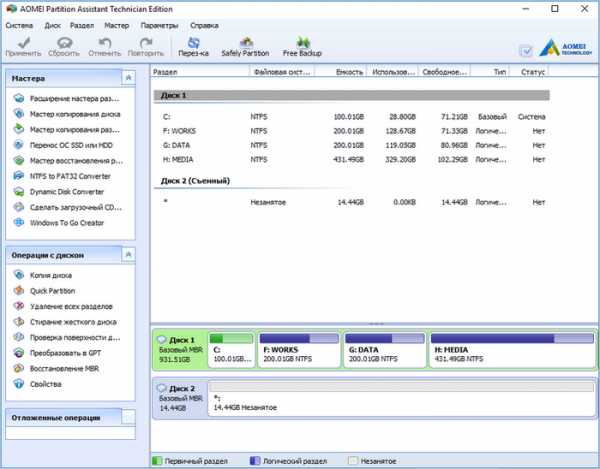Choose Удаление всех разделов
Screen dimensions: 600x469
coord(63,306)
